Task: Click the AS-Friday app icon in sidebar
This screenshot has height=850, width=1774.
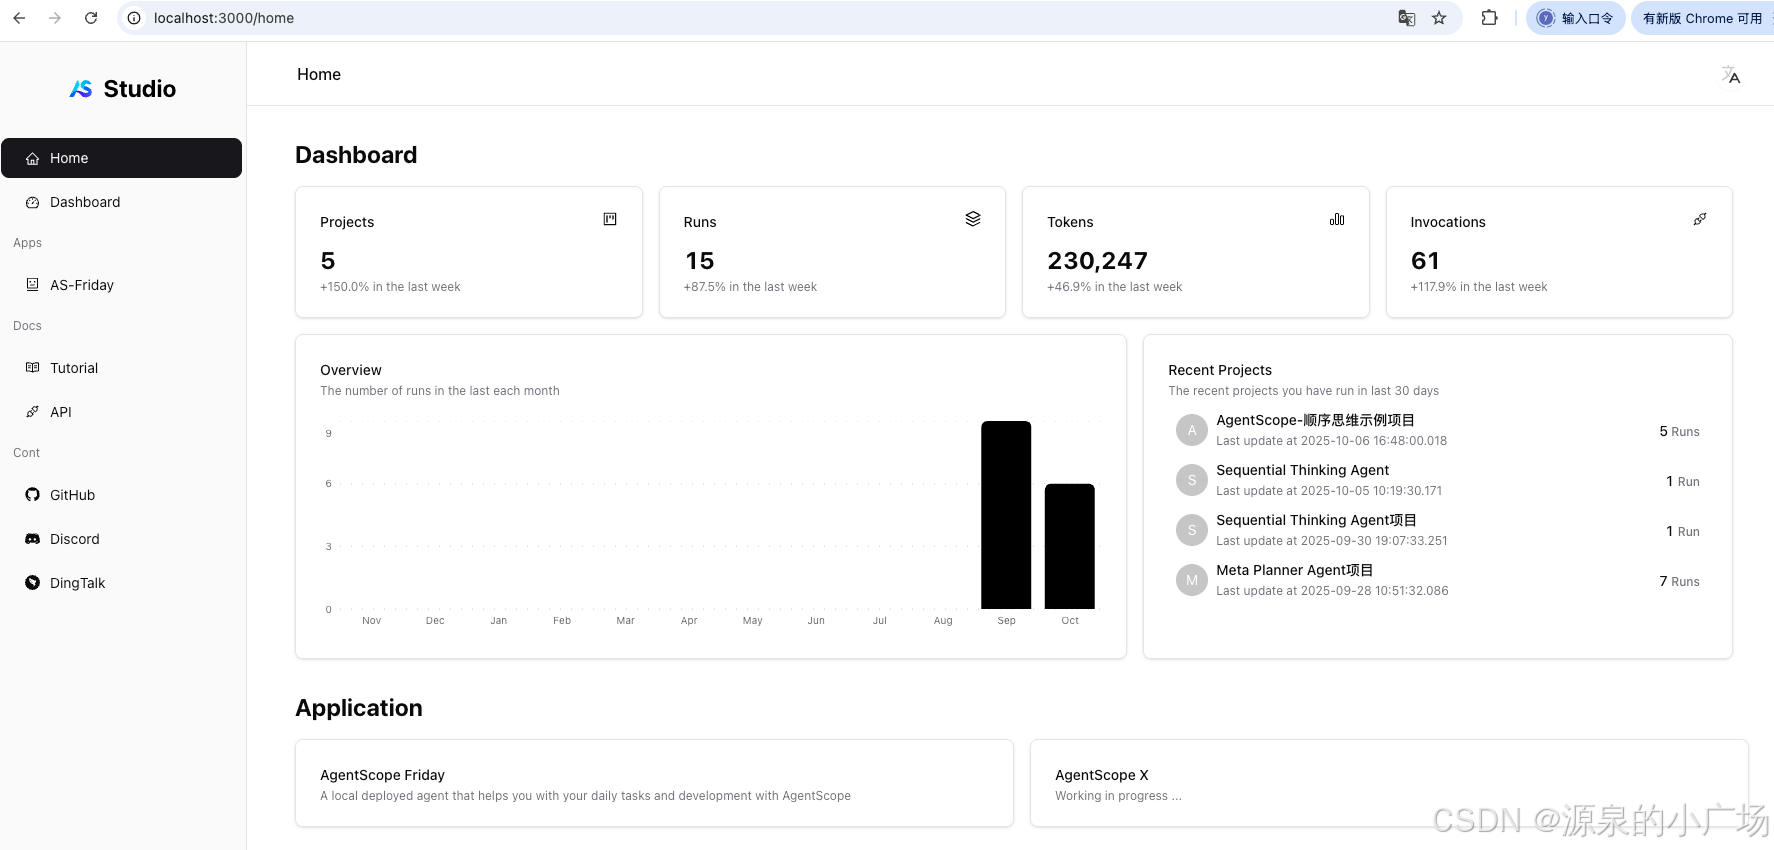Action: tap(33, 285)
